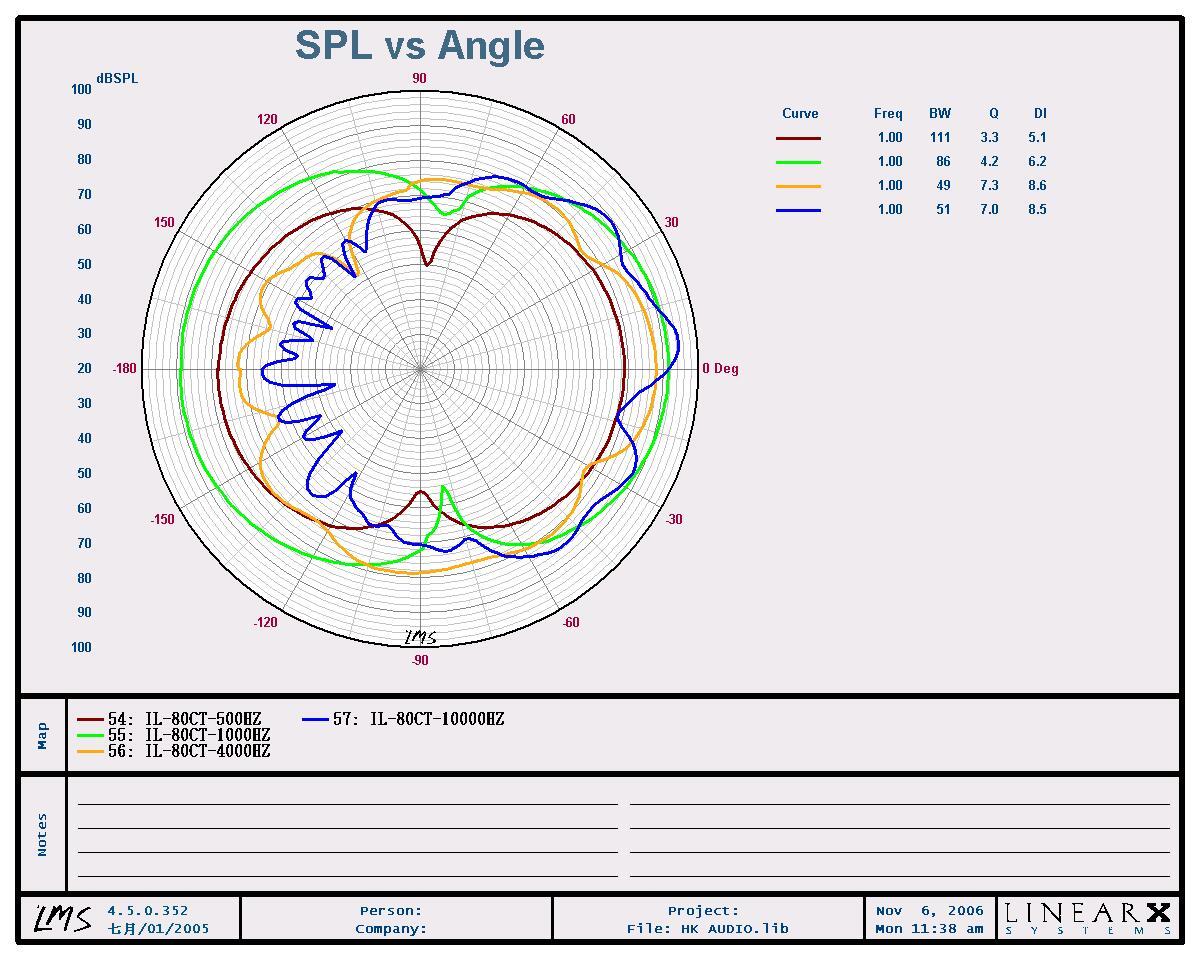Viewport: 1200px width, 960px height.
Task: Click the DI value "8.6"
Action: pyautogui.click(x=1037, y=186)
